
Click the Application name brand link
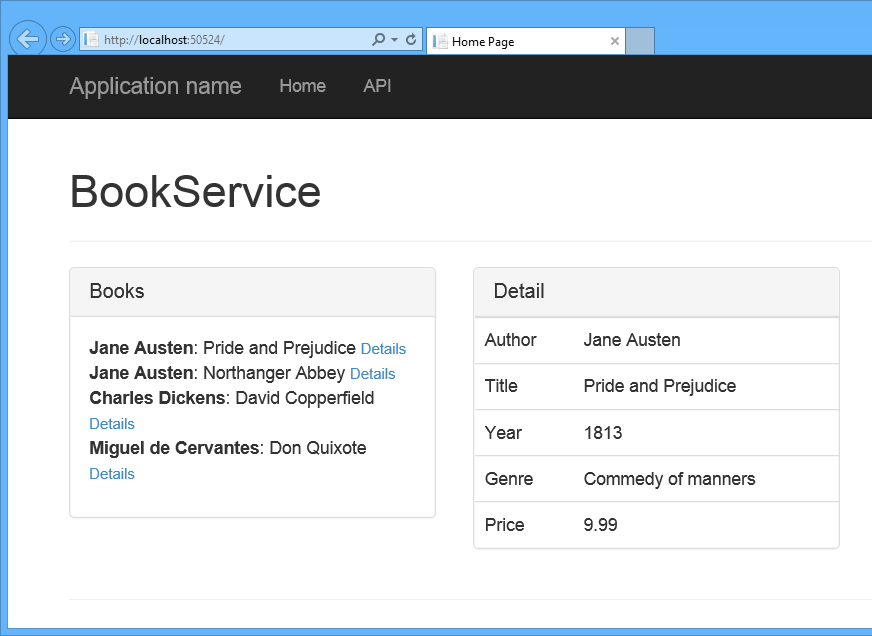coord(155,86)
